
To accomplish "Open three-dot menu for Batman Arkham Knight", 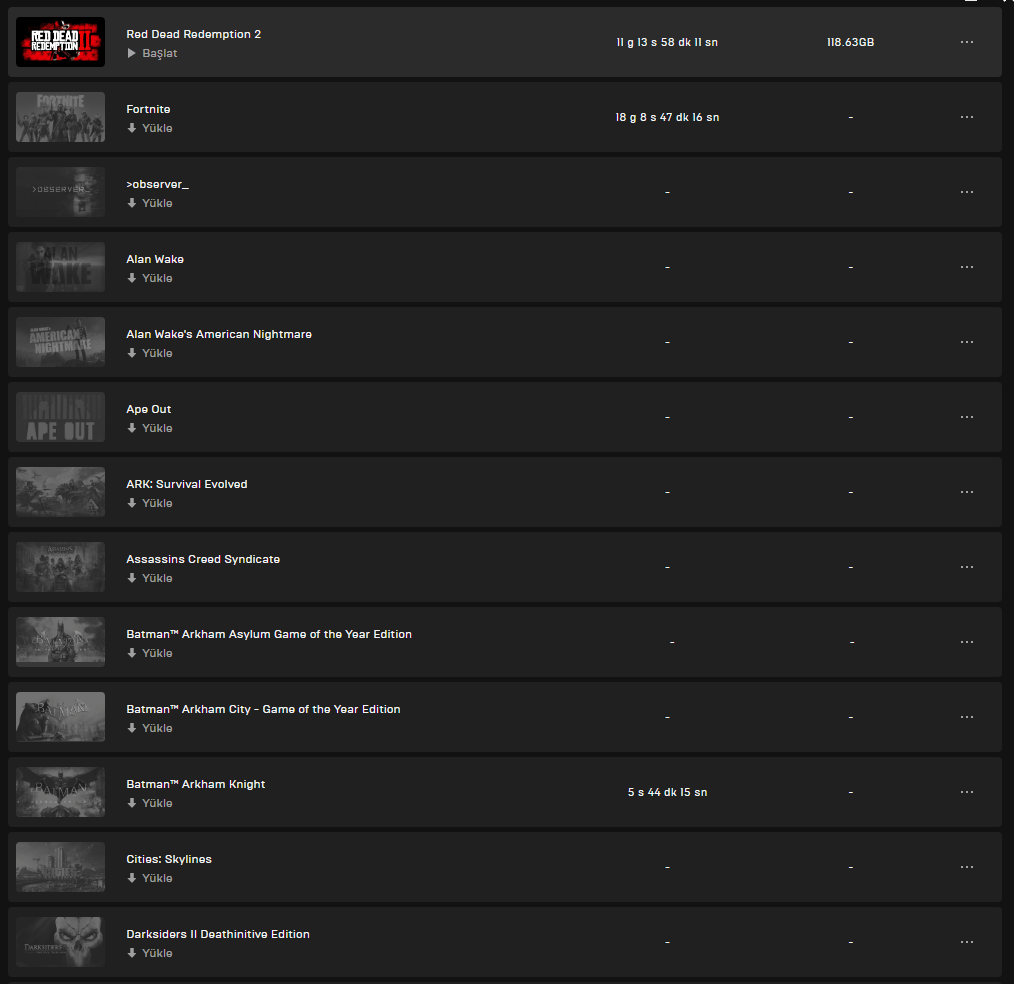I will click(x=967, y=792).
